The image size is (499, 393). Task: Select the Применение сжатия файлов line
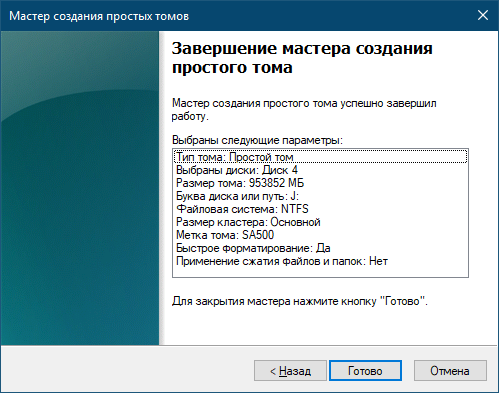[x=320, y=261]
